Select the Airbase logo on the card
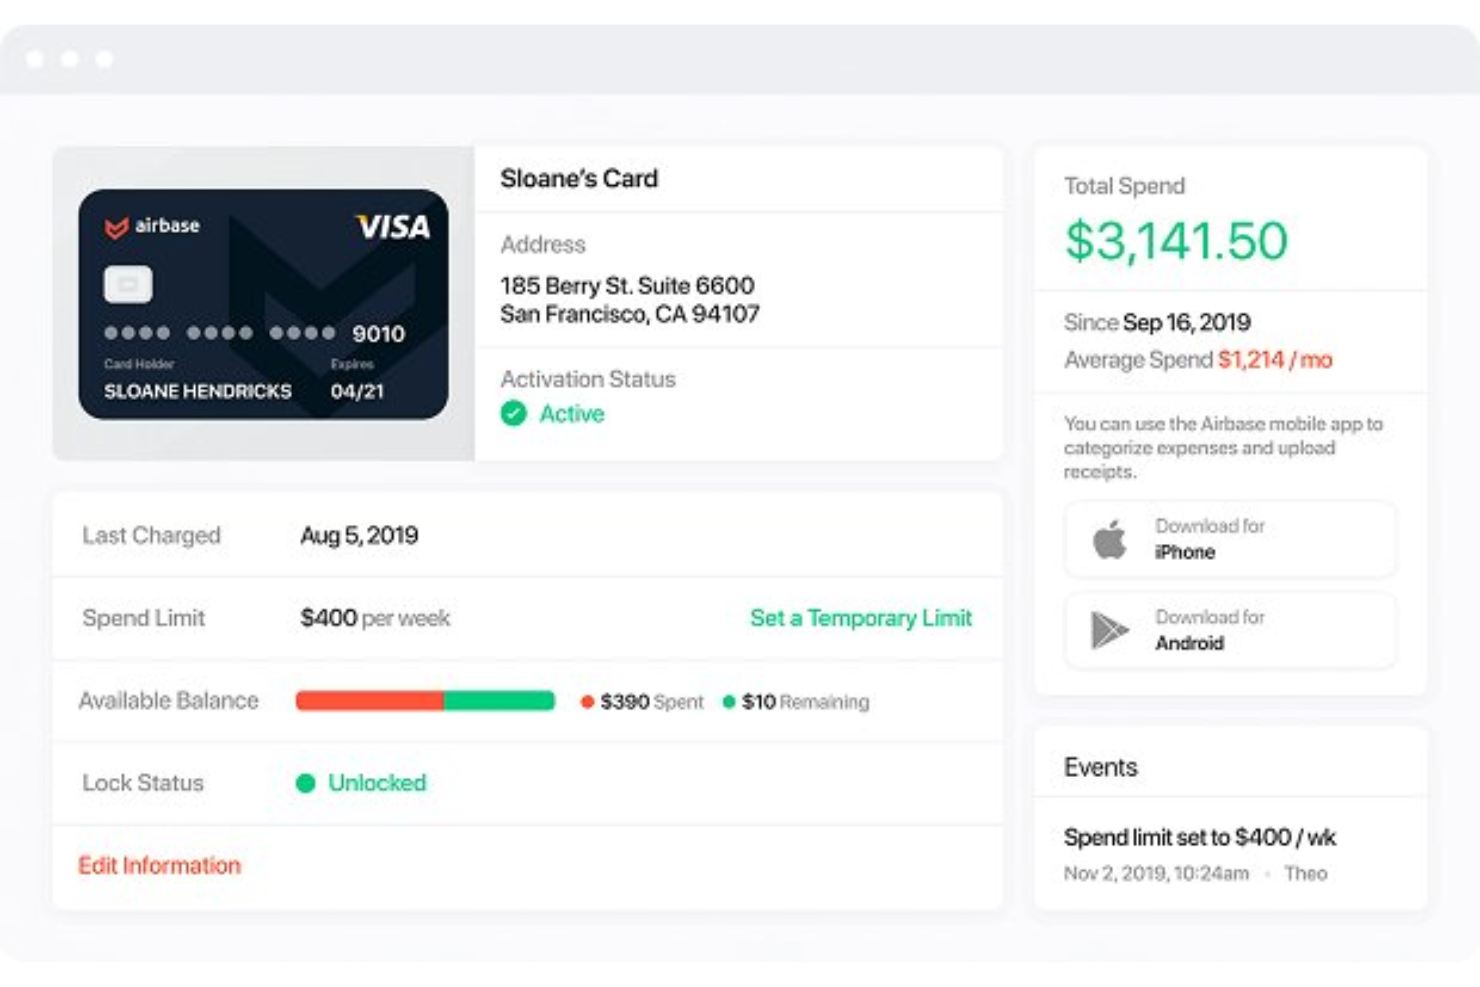Viewport: 1480px width, 987px height. pos(150,225)
